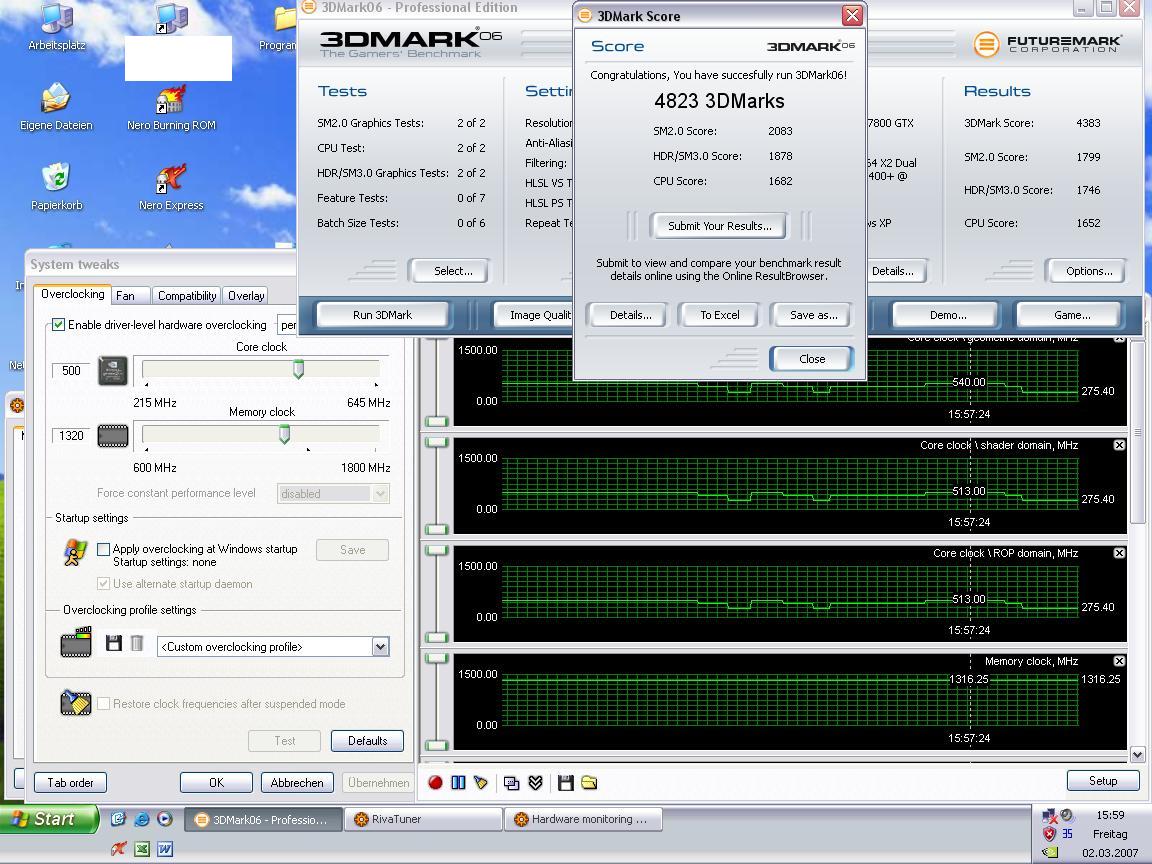1152x864 pixels.
Task: Click the Core clock slider handle
Action: [298, 369]
